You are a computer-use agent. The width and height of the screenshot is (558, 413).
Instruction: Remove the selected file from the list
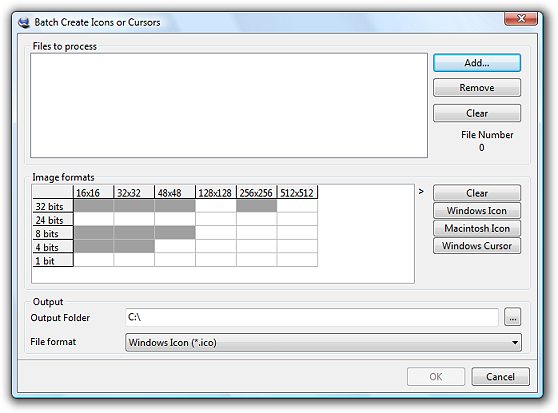(477, 88)
